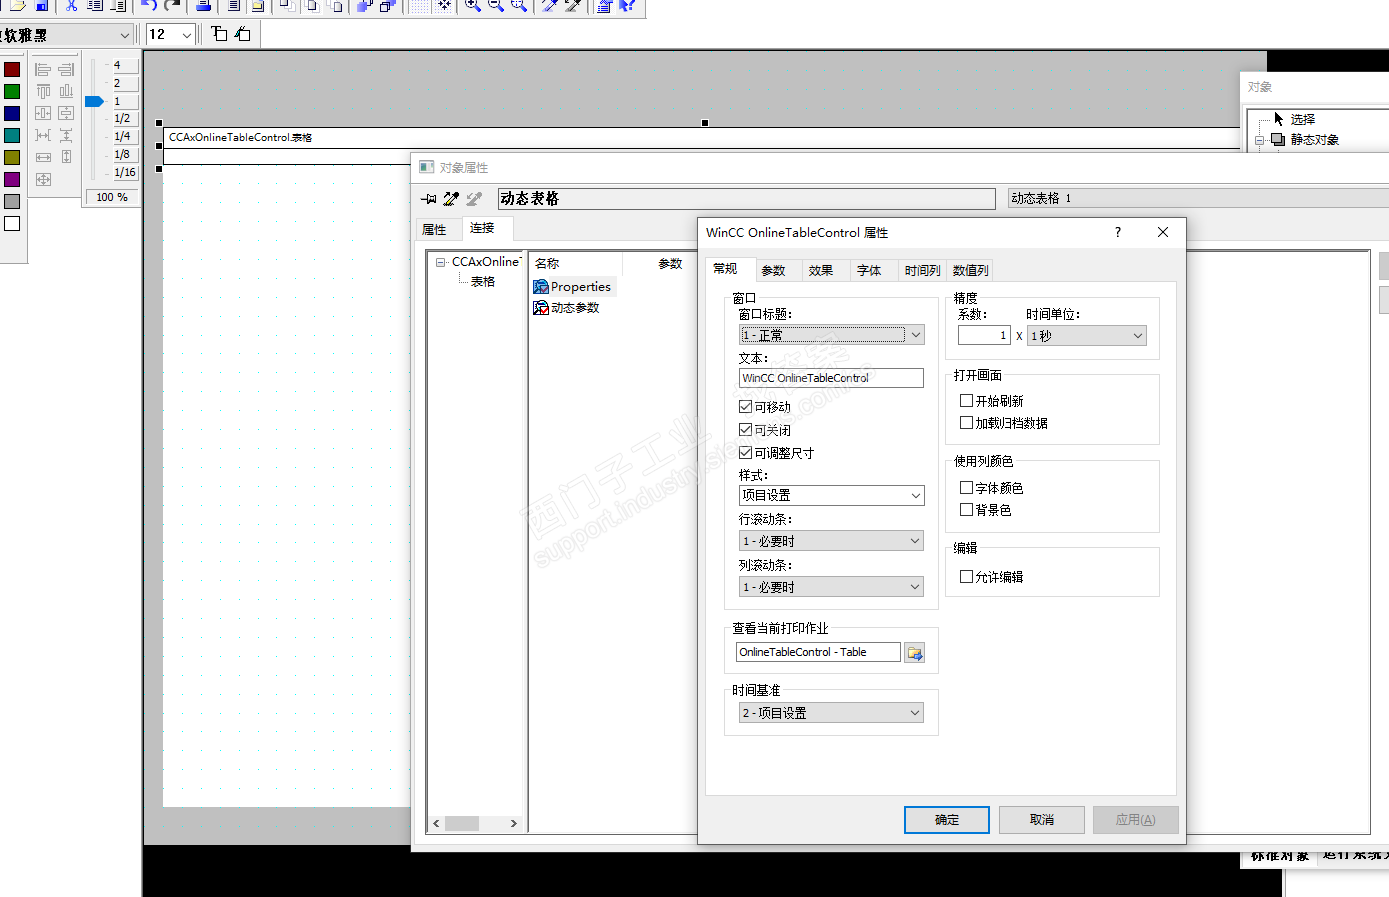Image resolution: width=1389 pixels, height=897 pixels.
Task: Select the 表格 tree item
Action: click(x=483, y=282)
